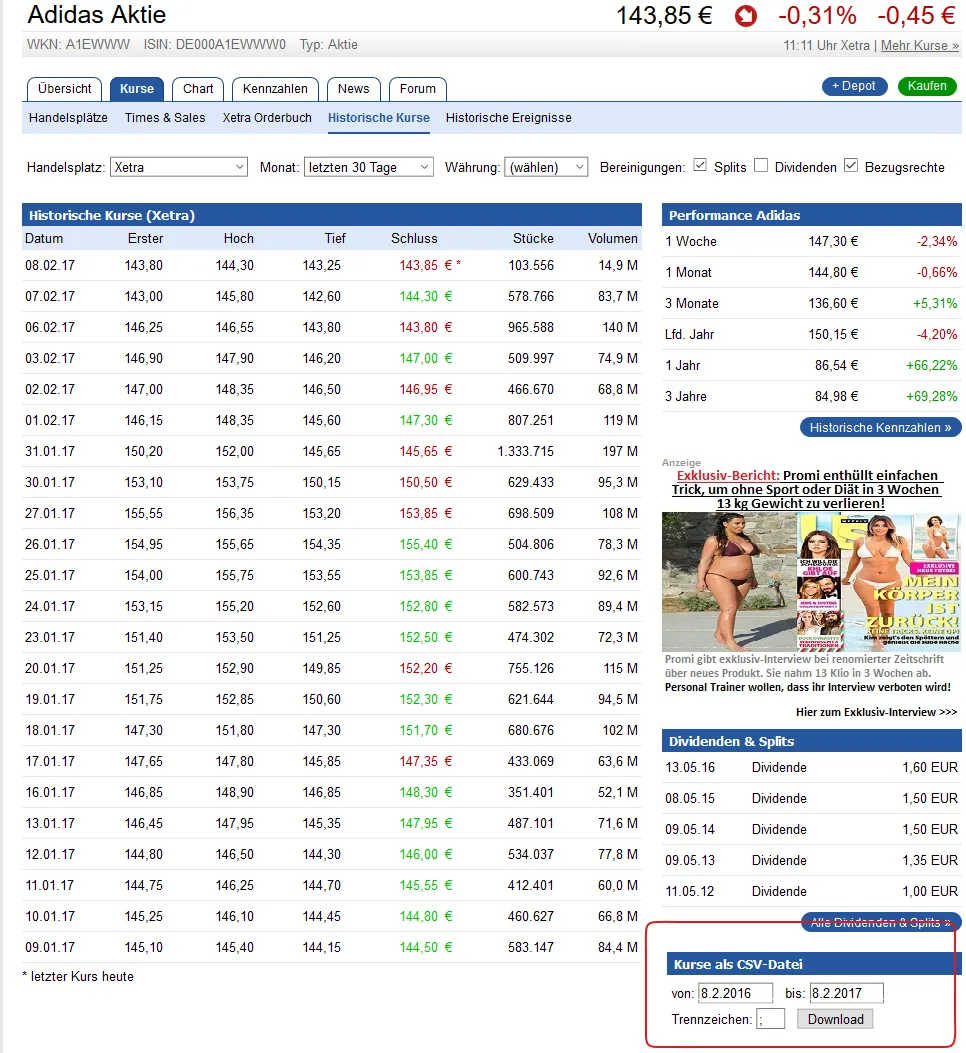
Task: Click the Tief column header
Action: click(335, 238)
